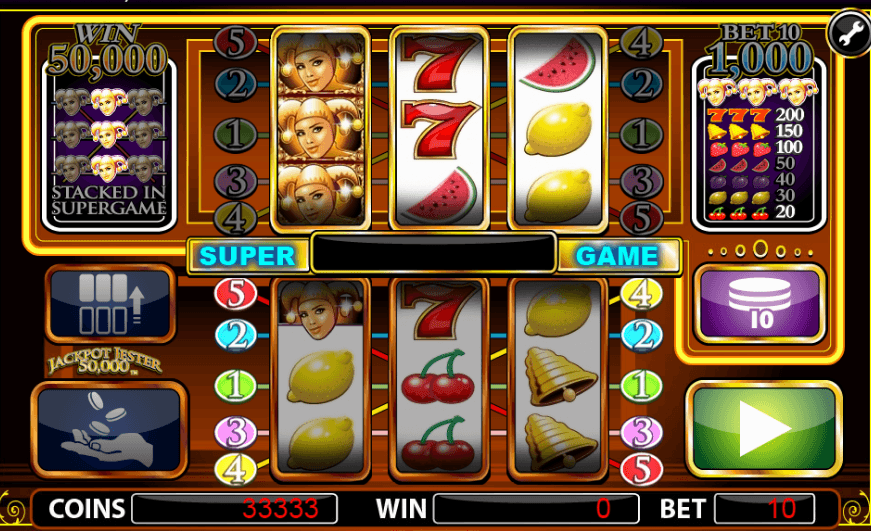Click the move-reels-up transfer icon
The height and width of the screenshot is (531, 871).
(x=110, y=303)
